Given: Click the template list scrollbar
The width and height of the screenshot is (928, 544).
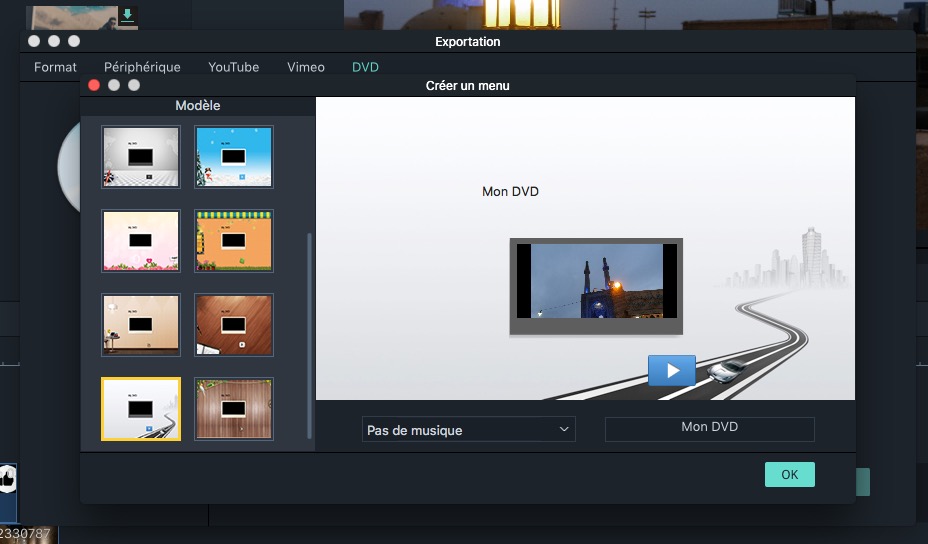Looking at the screenshot, I should 309,335.
